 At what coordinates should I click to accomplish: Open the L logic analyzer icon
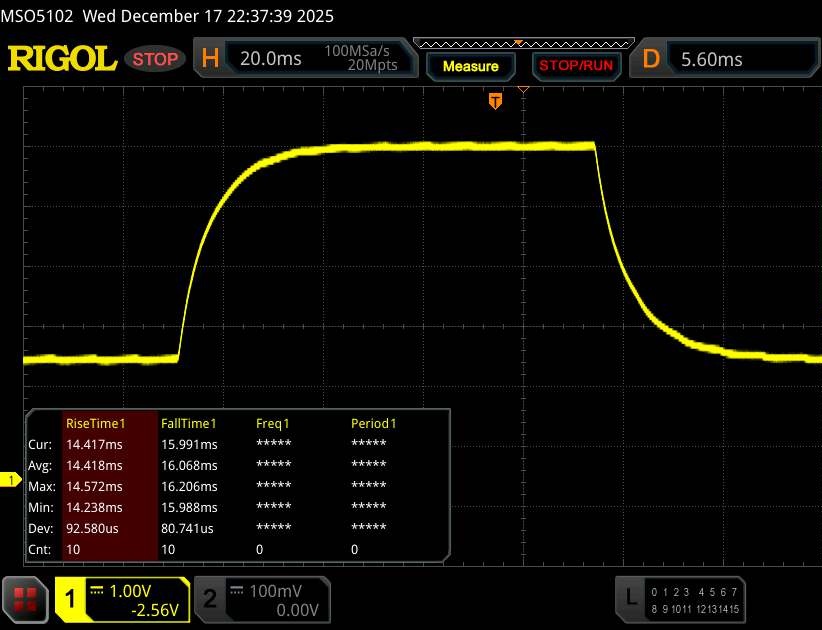[630, 598]
